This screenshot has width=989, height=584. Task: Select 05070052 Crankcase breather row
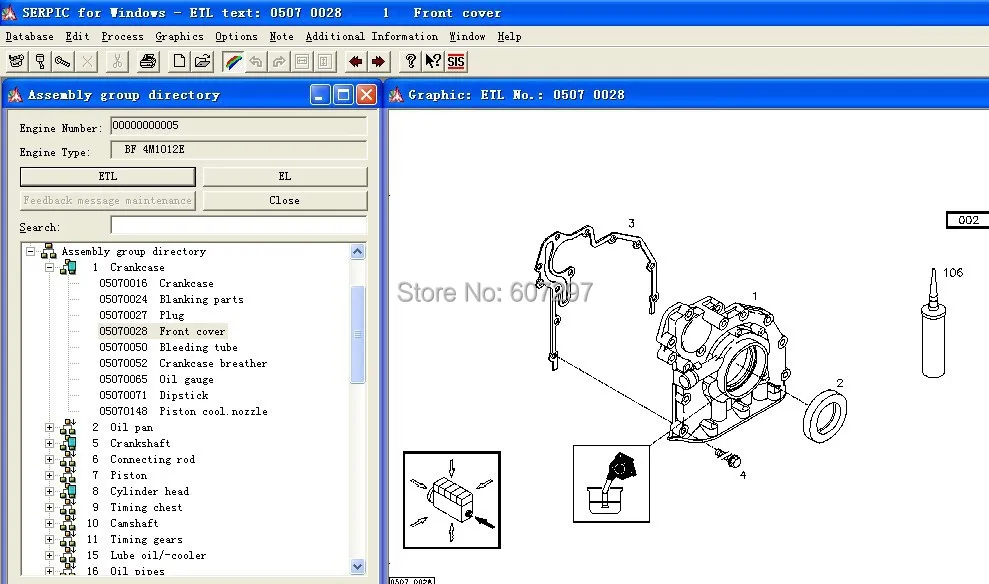coord(183,363)
